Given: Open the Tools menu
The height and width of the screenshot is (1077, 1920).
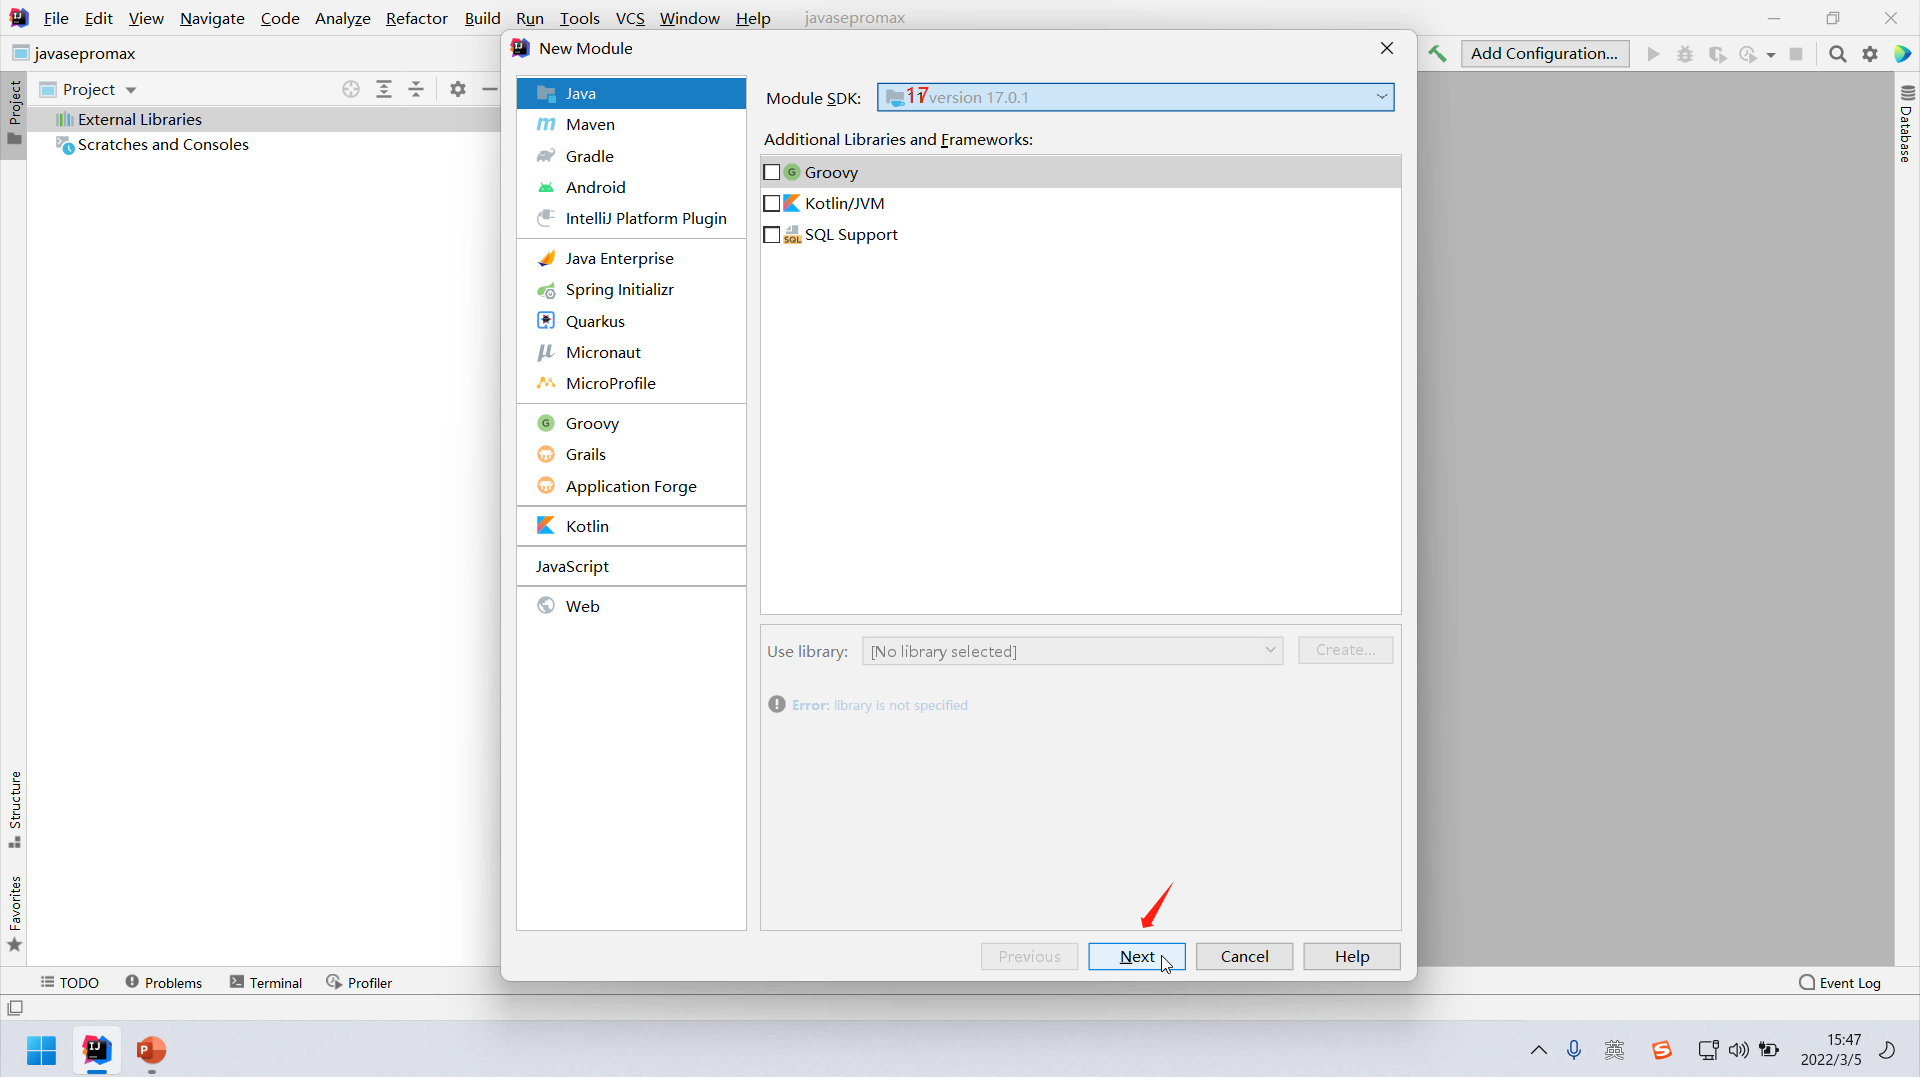Looking at the screenshot, I should click(580, 18).
